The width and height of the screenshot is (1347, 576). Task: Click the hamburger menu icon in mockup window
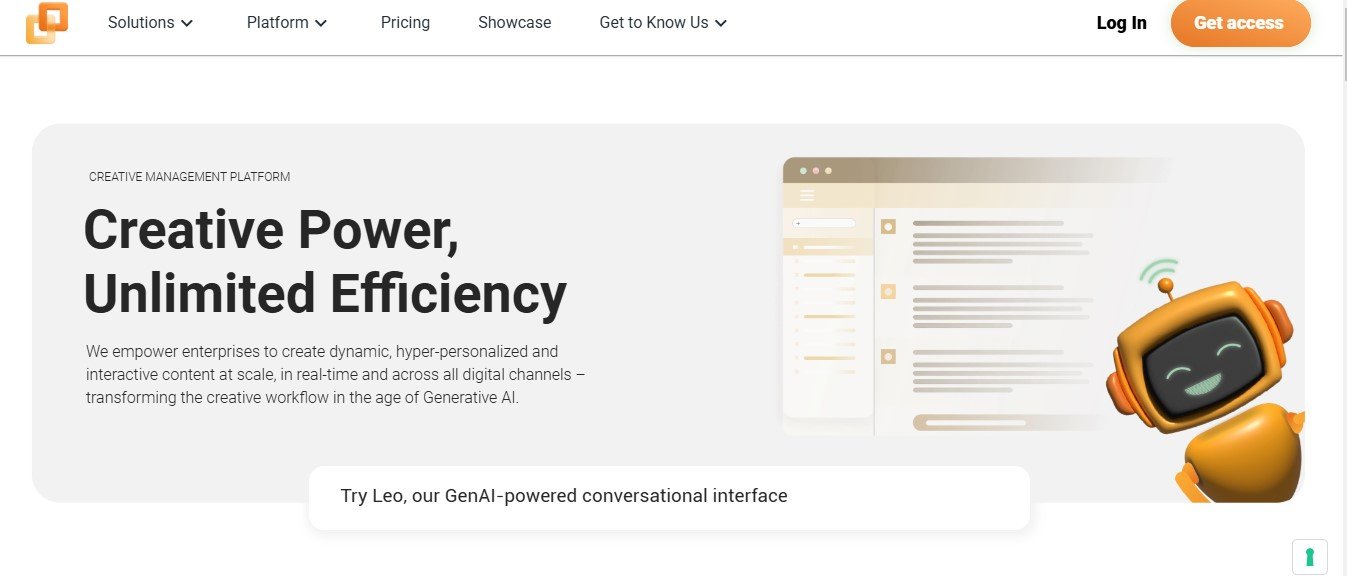click(x=807, y=196)
